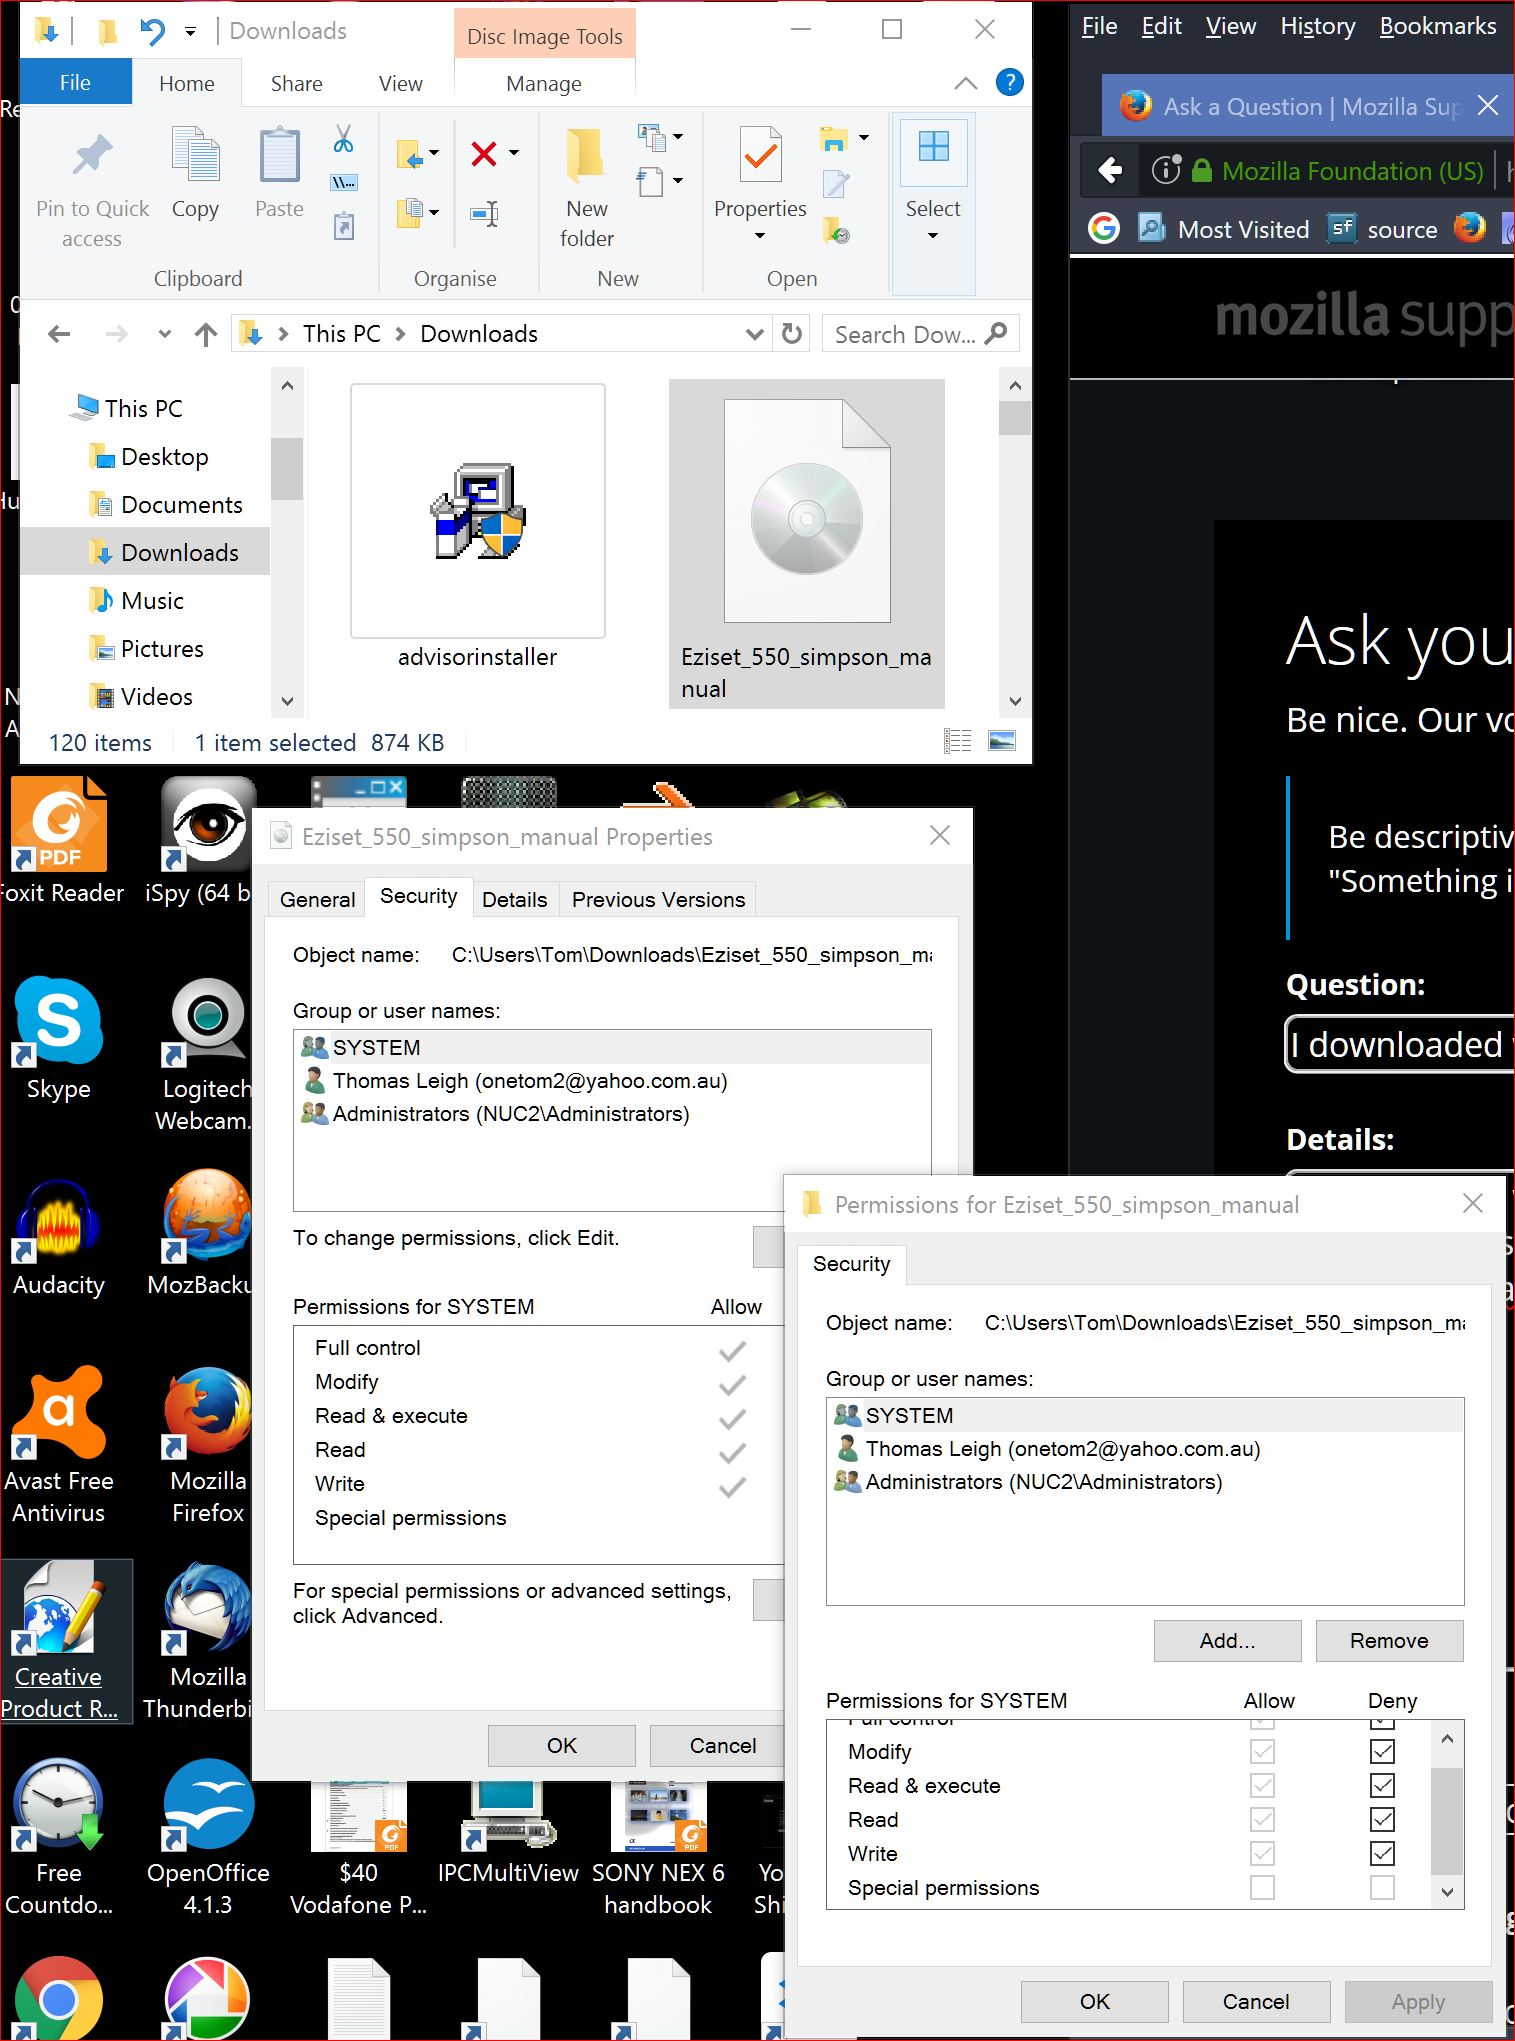Click the Properties checkmark icon

pos(761,155)
